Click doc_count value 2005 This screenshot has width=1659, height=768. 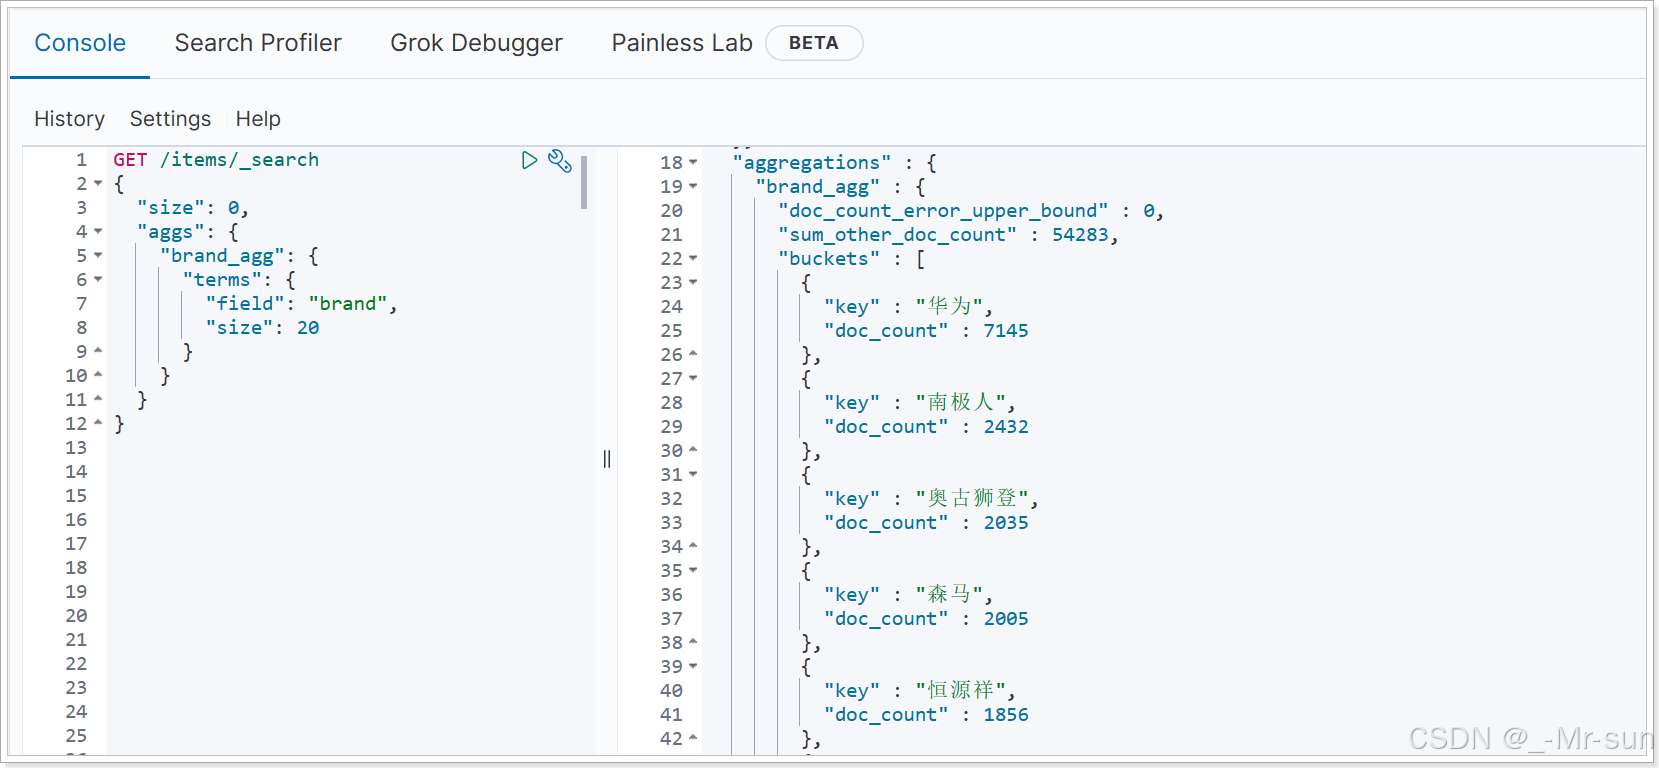click(x=1006, y=619)
